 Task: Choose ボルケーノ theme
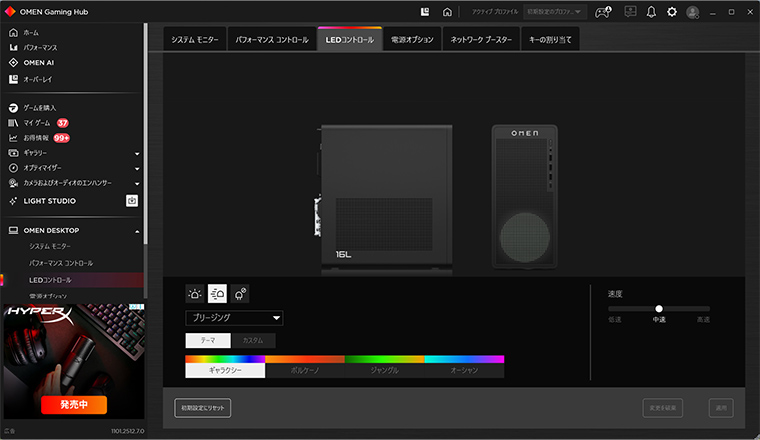(305, 370)
